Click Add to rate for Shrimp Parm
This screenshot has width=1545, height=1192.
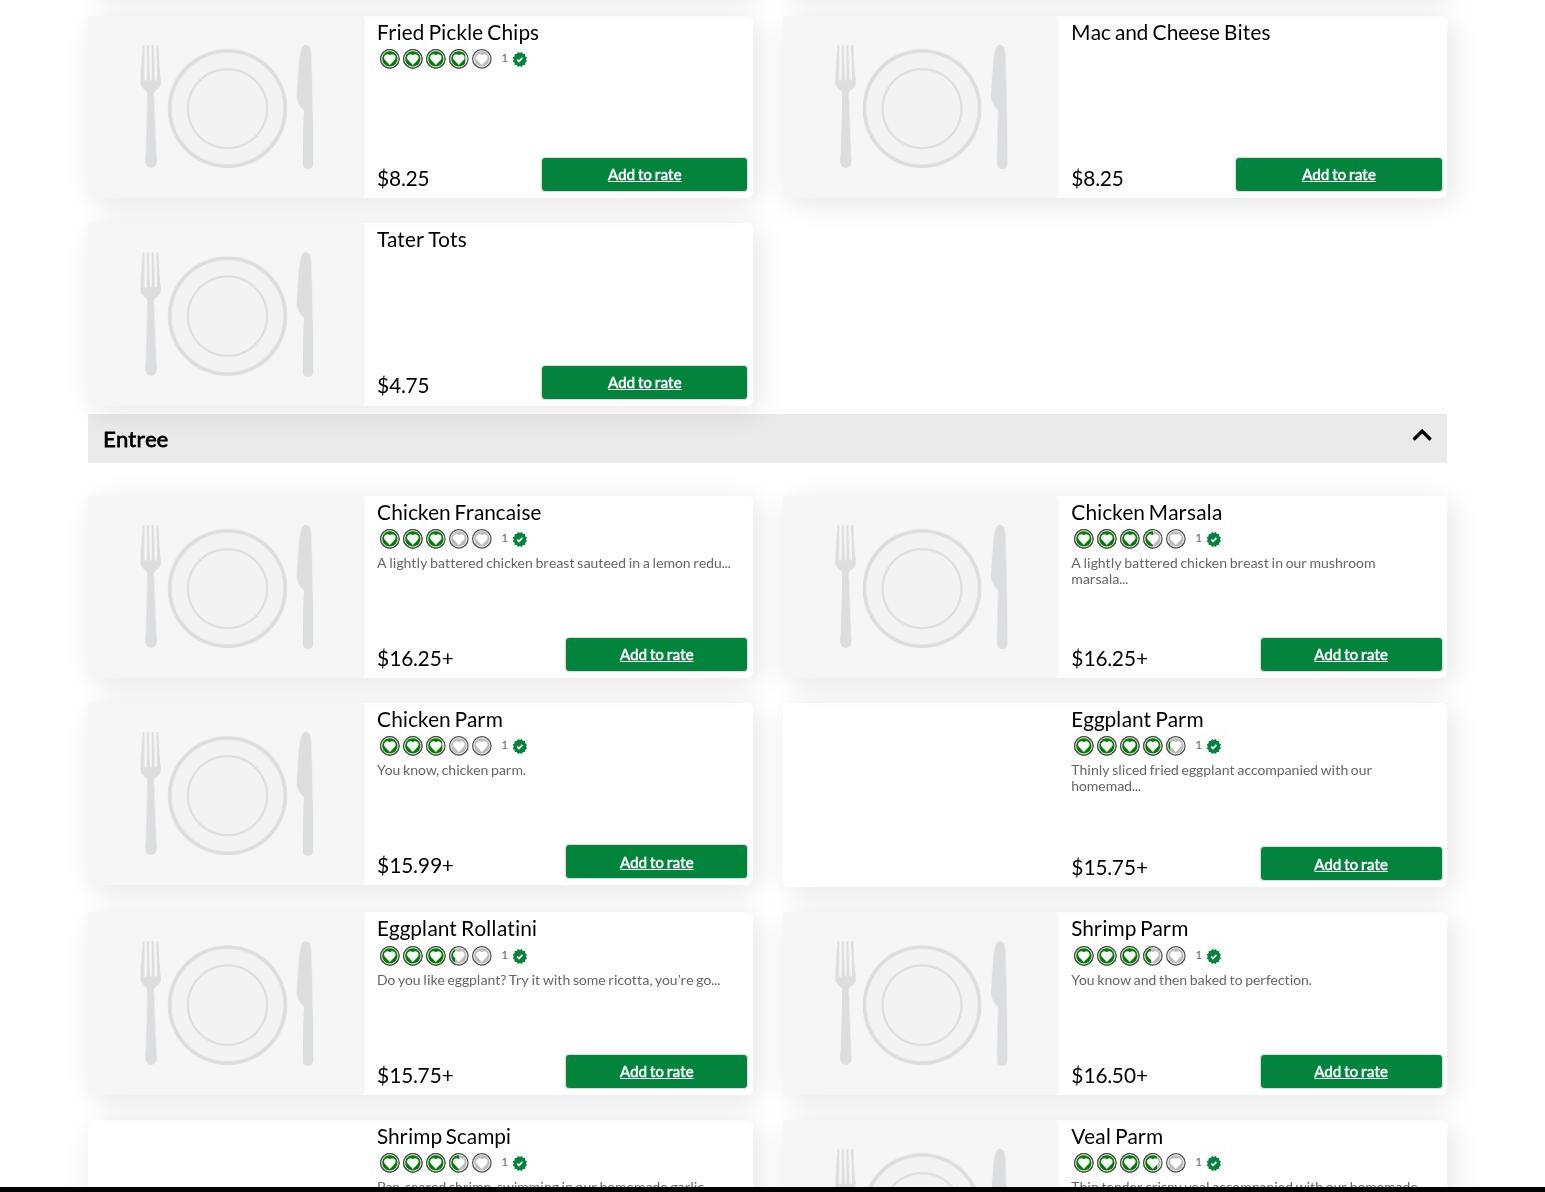pyautogui.click(x=1350, y=1071)
